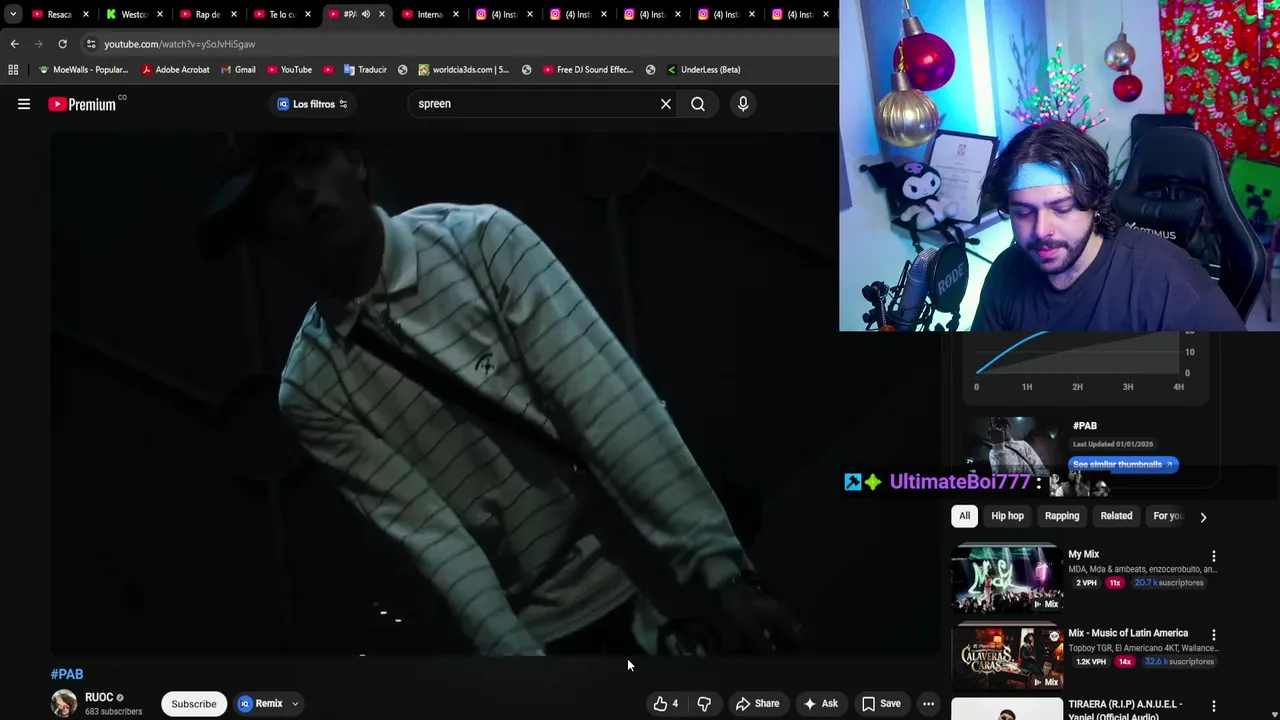Open the TIRAERA (R.I.P) A.N.U.E.L video title

[x=1125, y=709]
